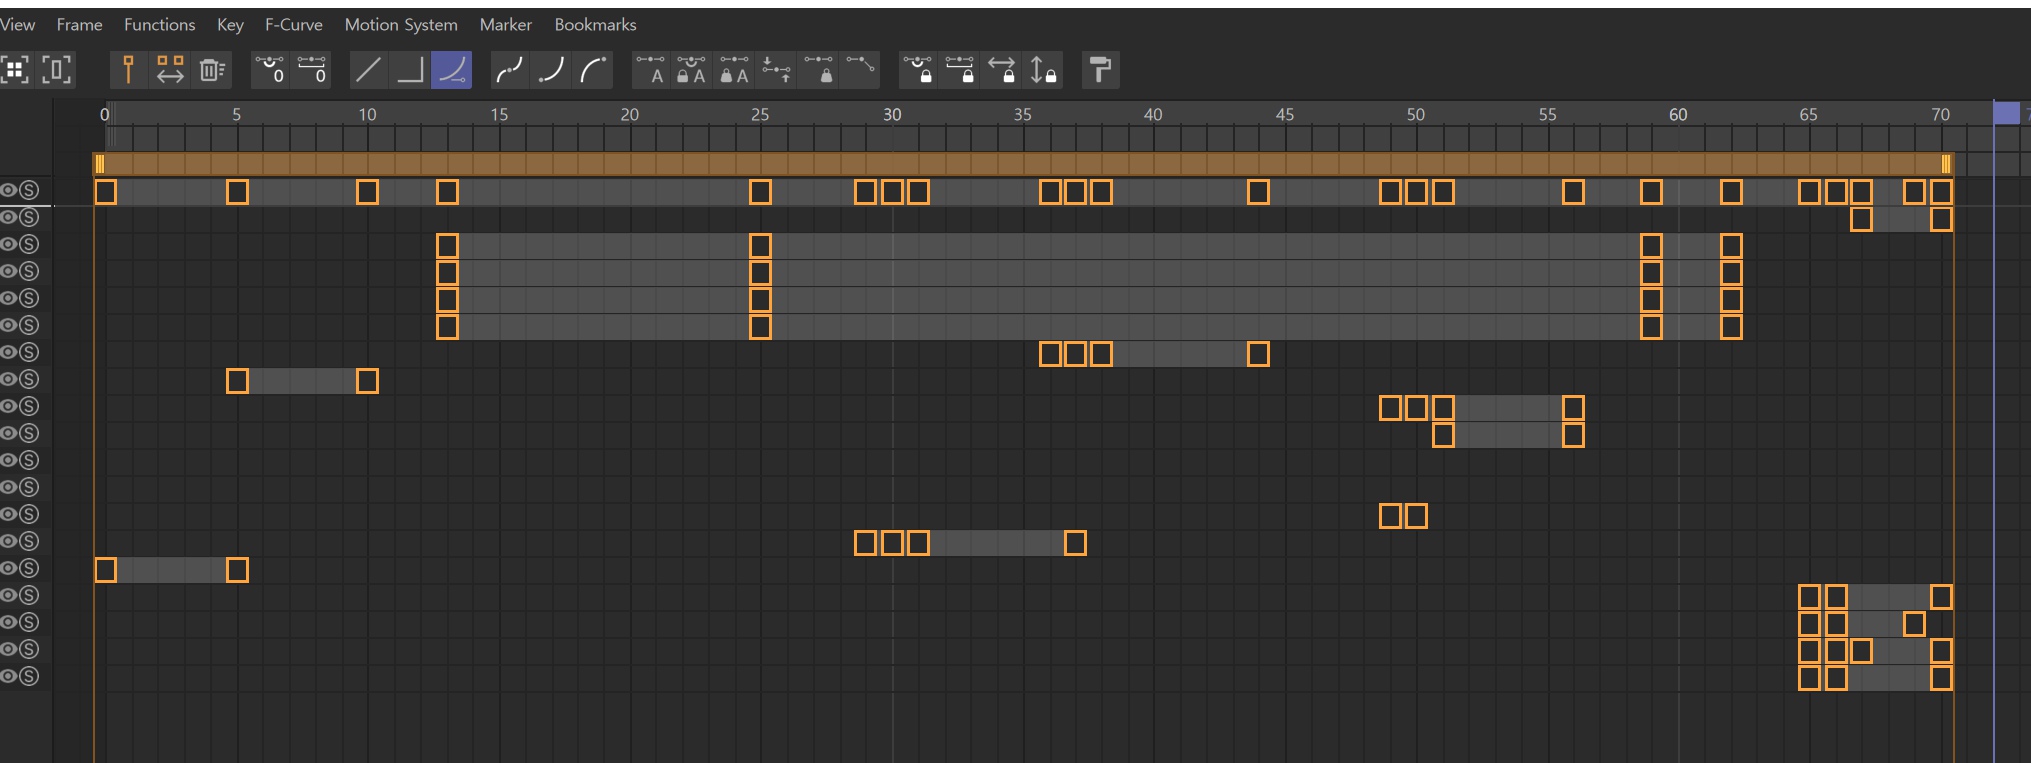Apply Ease Ease S-curve icon

(510, 70)
